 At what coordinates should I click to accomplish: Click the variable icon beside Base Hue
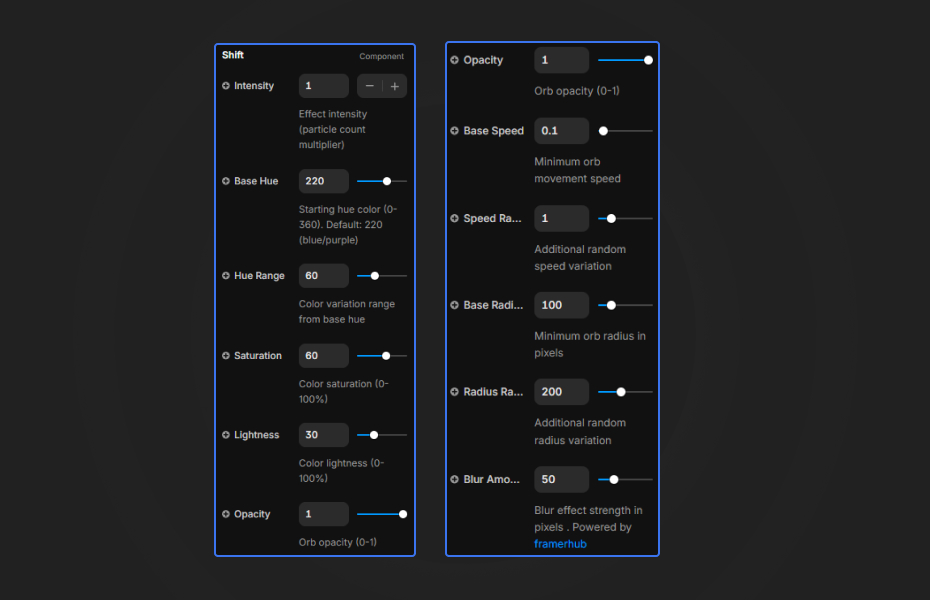pyautogui.click(x=224, y=181)
